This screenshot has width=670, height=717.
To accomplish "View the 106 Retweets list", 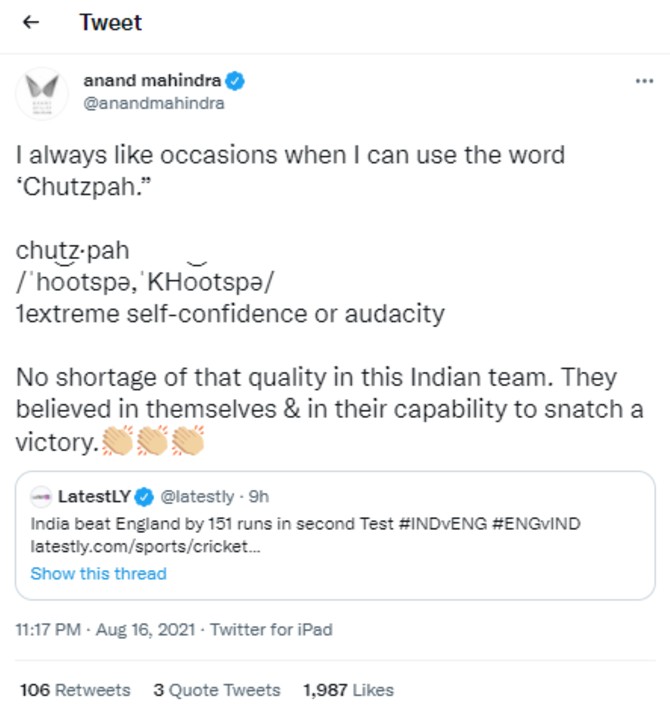I will tap(76, 690).
